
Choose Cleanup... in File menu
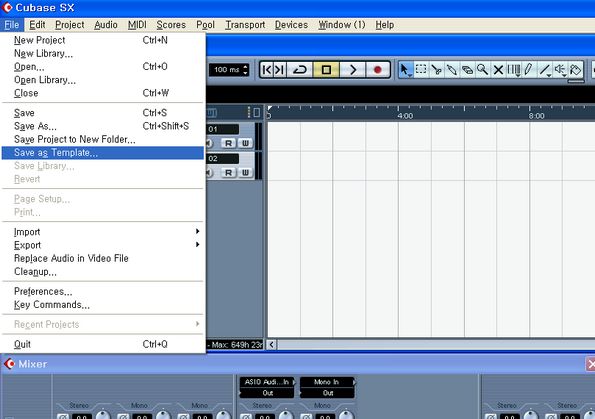102,271
